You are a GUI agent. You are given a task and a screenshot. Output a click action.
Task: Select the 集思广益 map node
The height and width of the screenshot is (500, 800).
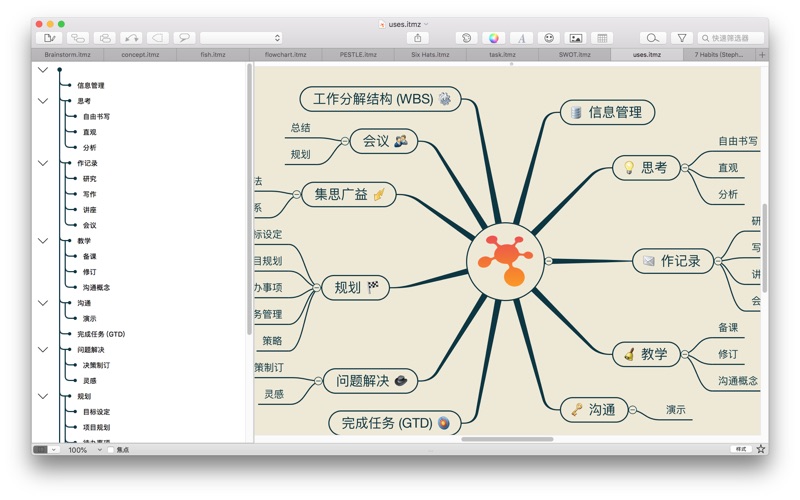(348, 194)
